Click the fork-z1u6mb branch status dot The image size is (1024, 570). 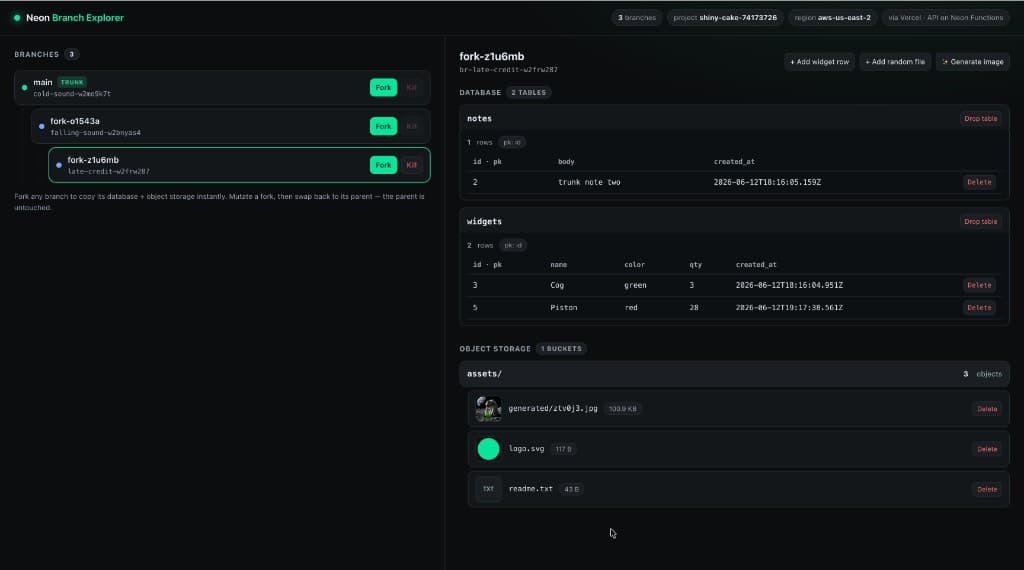(x=59, y=165)
